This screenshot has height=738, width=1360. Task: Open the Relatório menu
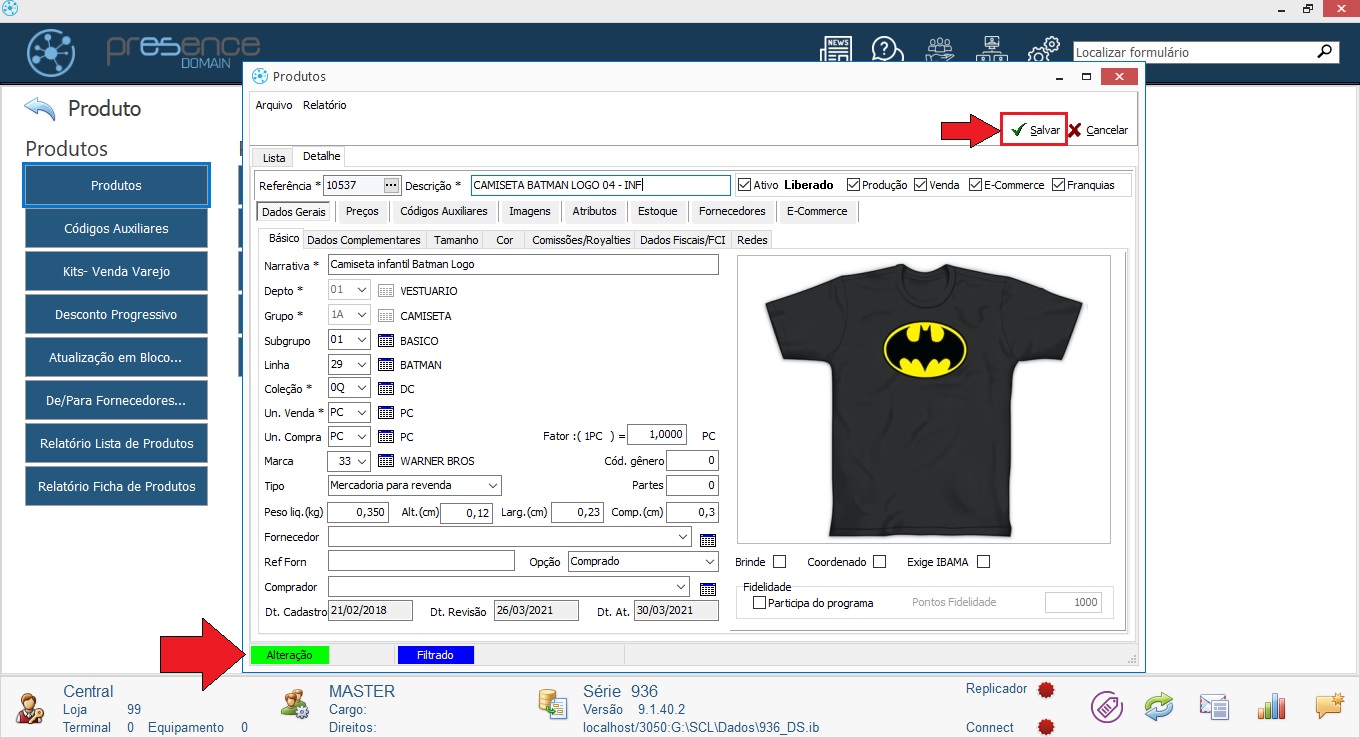click(324, 105)
